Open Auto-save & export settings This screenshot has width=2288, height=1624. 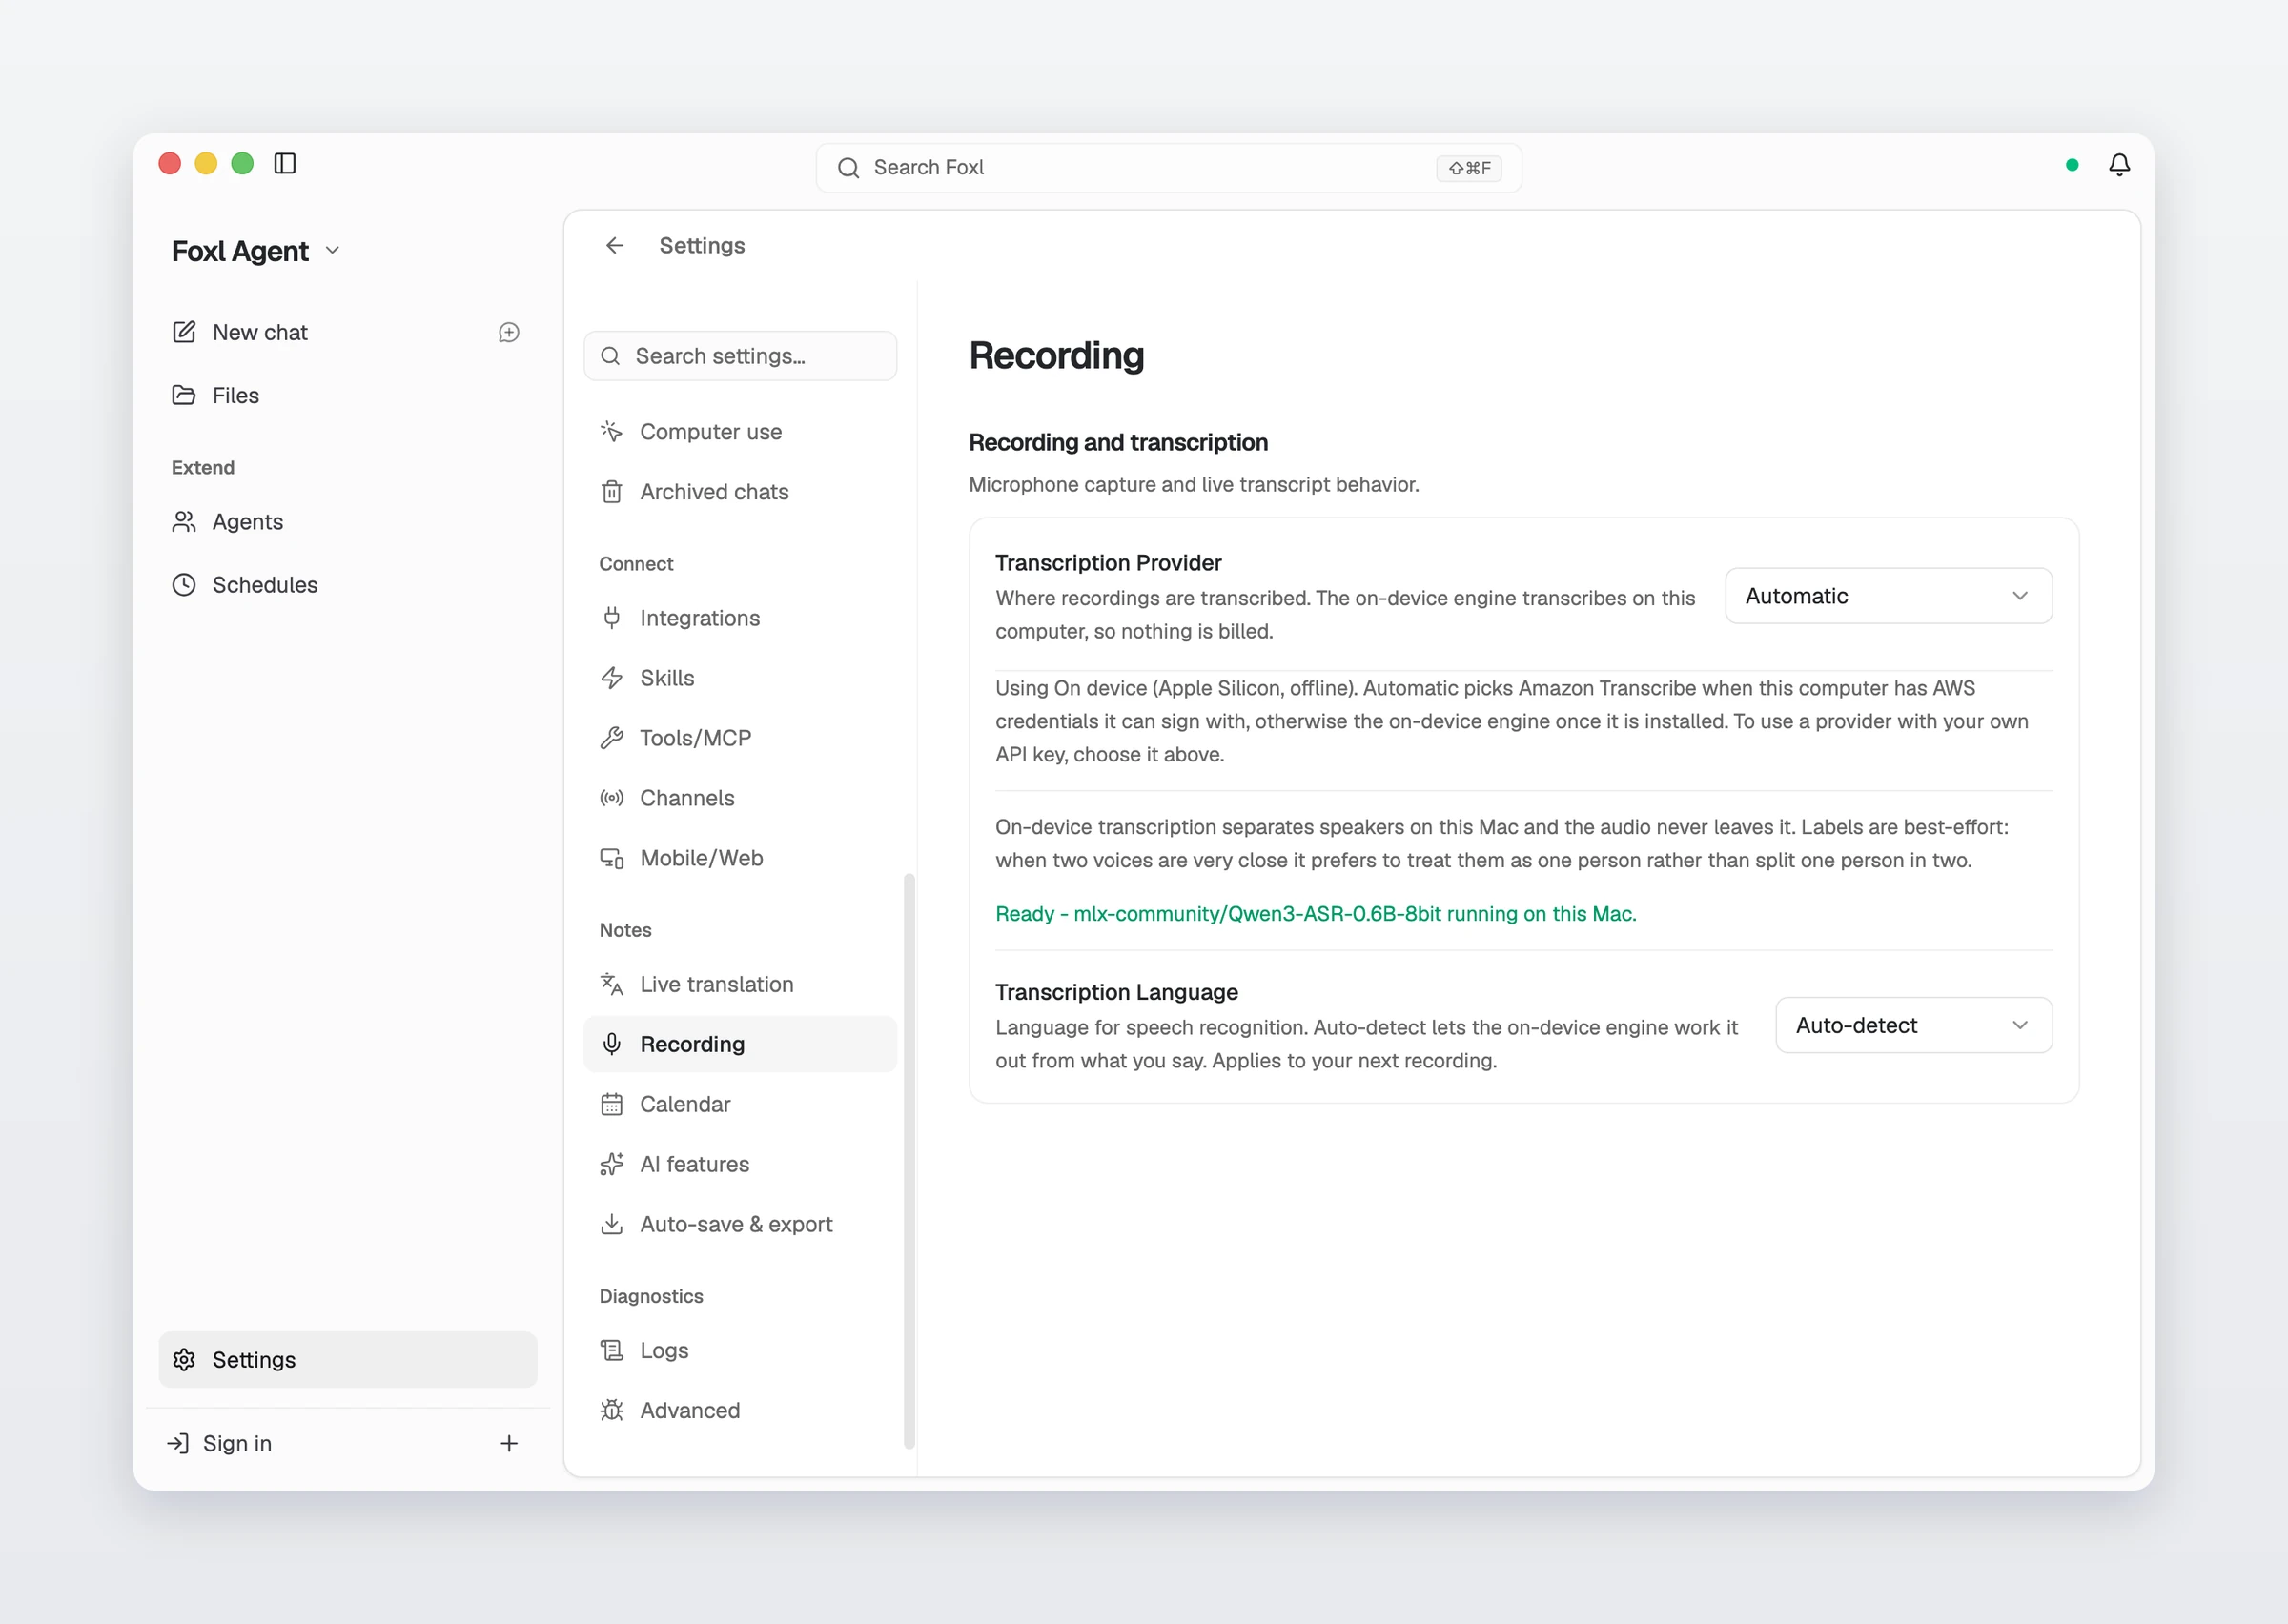tap(740, 1224)
